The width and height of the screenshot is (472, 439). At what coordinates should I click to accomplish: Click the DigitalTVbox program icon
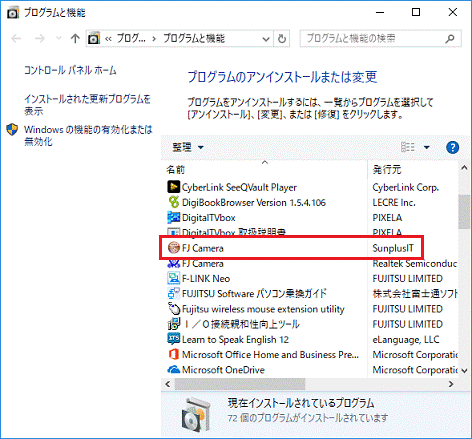(x=173, y=218)
